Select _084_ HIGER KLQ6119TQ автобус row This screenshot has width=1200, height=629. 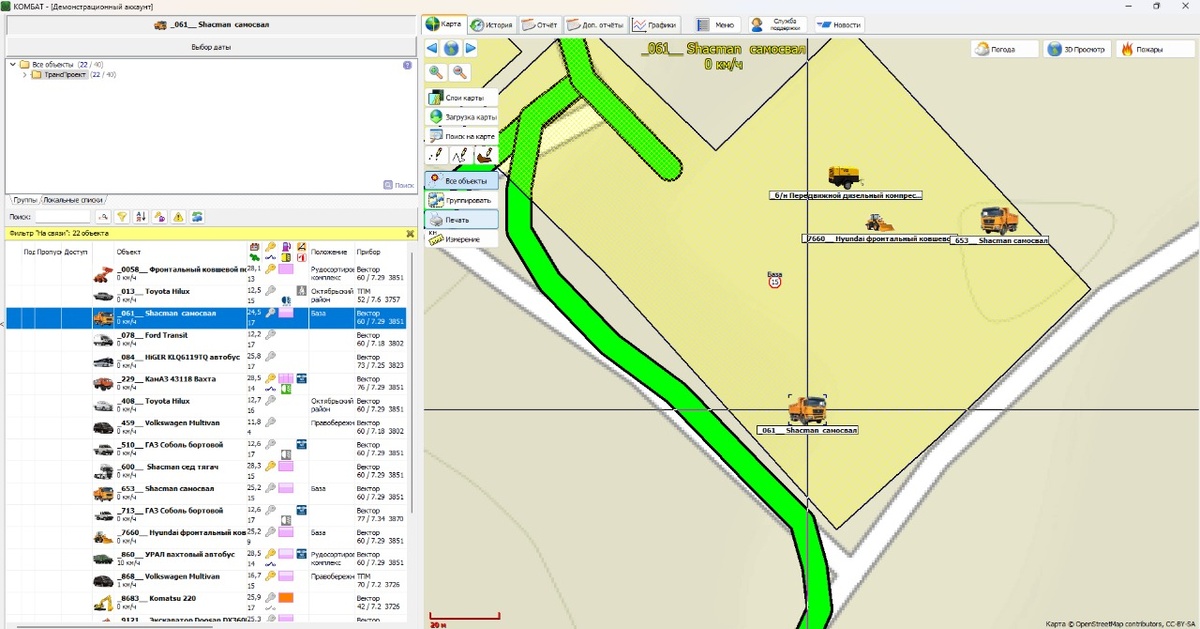205,361
